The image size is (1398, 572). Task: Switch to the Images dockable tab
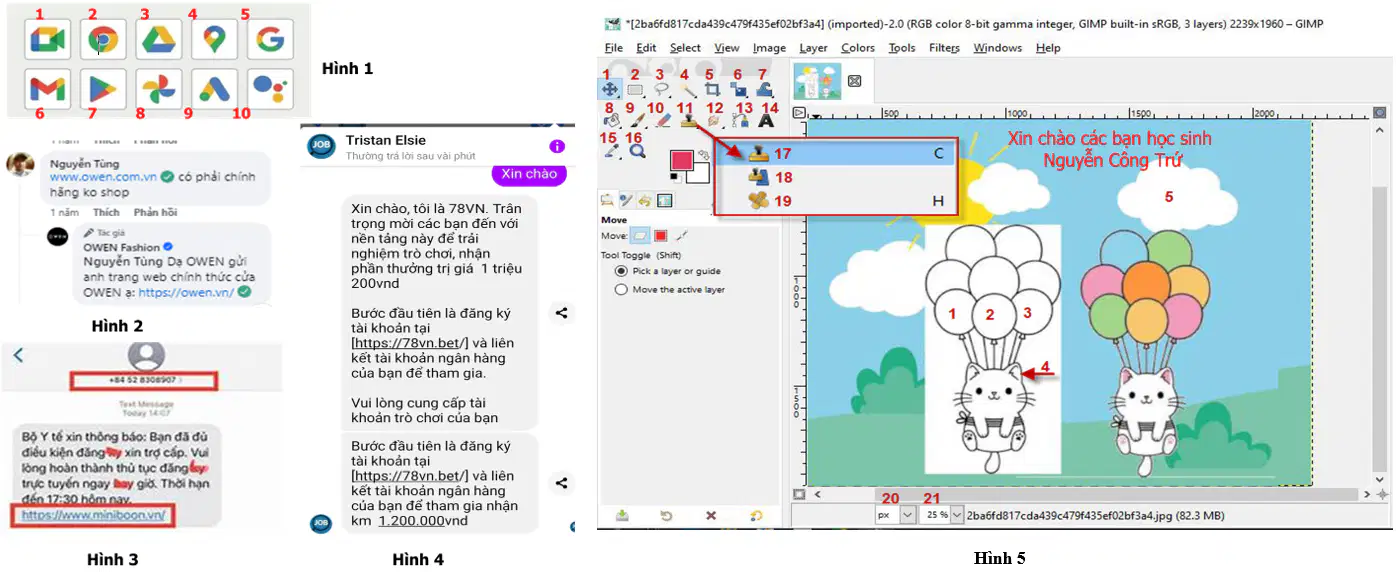664,200
